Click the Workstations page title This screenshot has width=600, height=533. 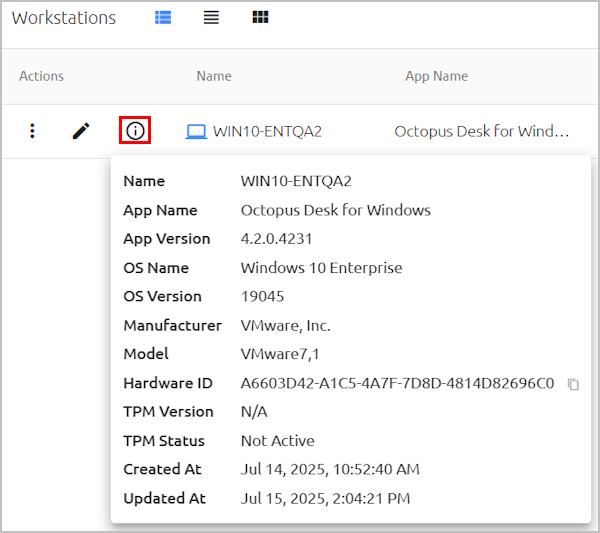[64, 18]
